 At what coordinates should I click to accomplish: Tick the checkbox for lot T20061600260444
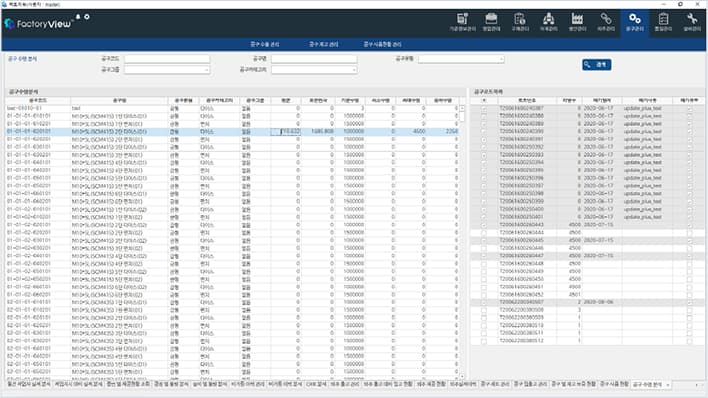click(484, 233)
